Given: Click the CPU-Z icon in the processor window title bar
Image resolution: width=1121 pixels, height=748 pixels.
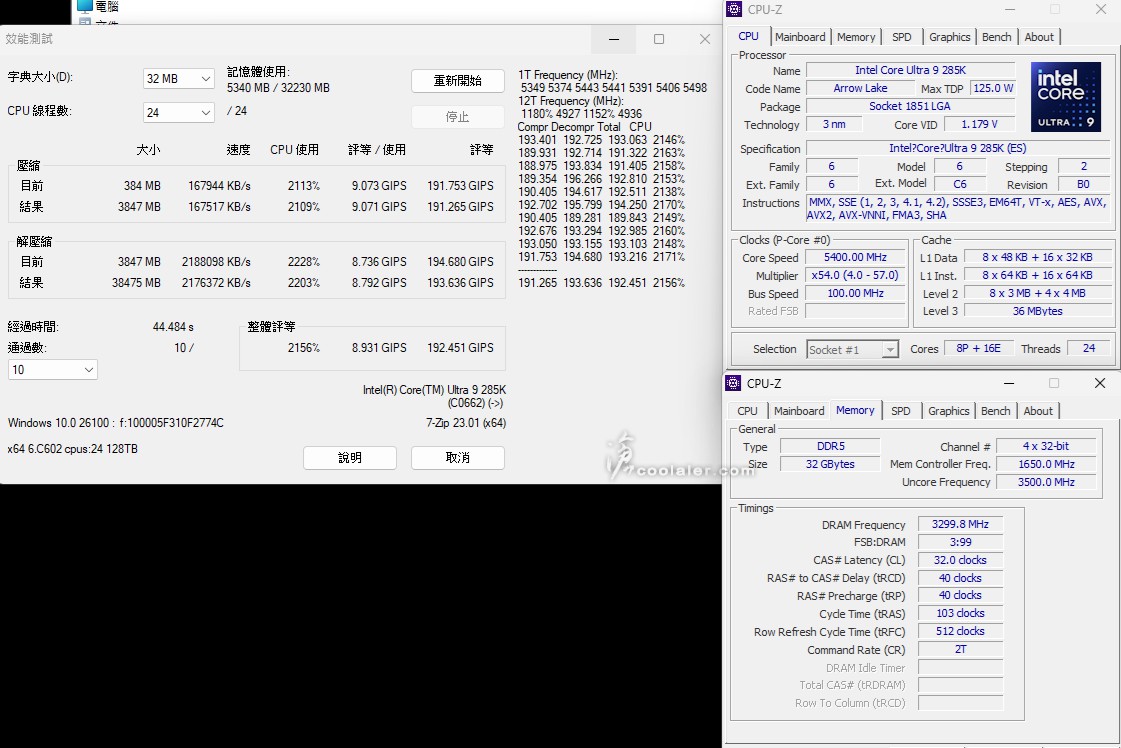Looking at the screenshot, I should (734, 10).
